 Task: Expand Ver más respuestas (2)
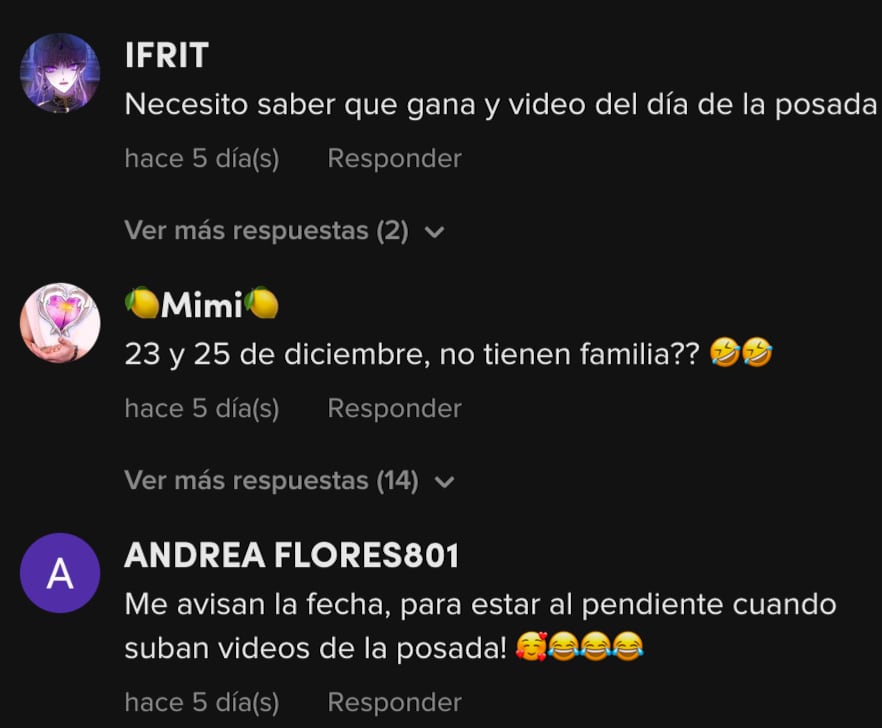(x=285, y=230)
